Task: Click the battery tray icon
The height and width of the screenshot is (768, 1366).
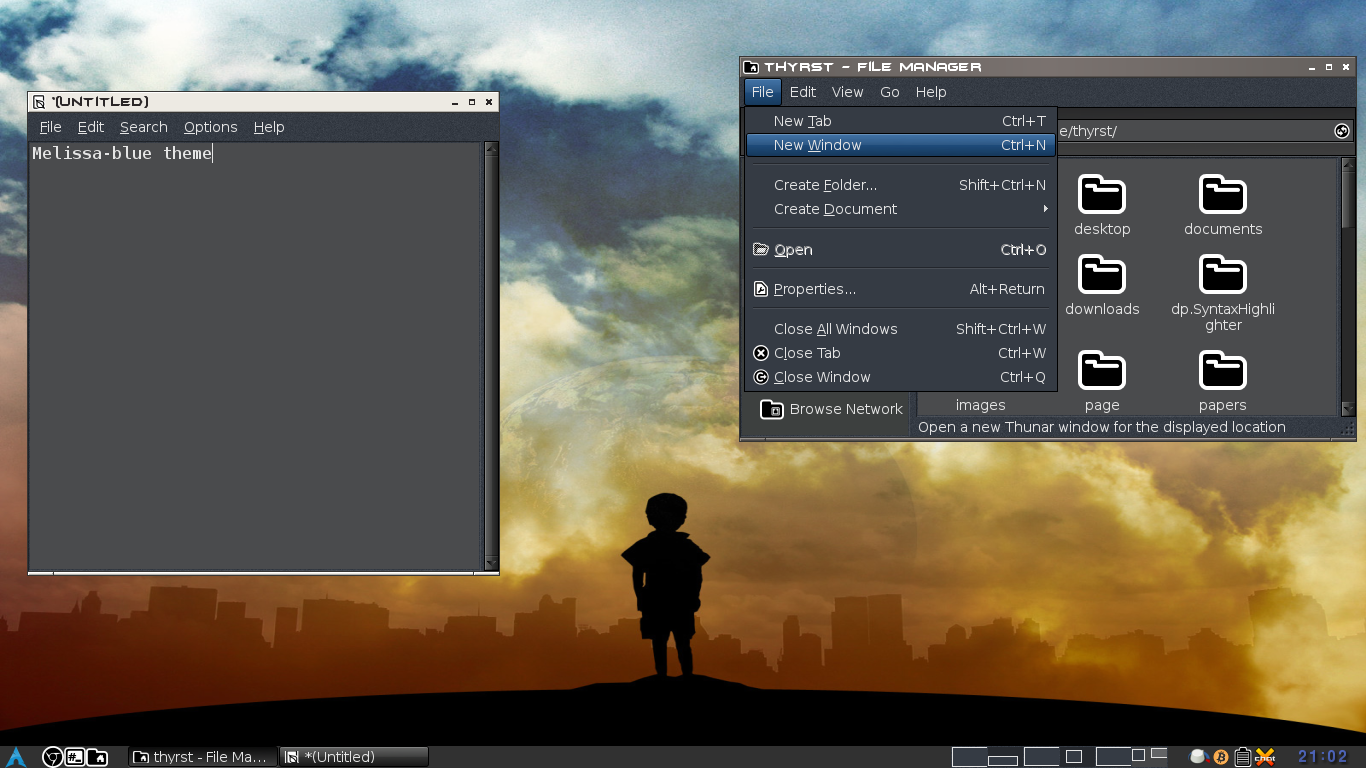Action: (x=1242, y=757)
